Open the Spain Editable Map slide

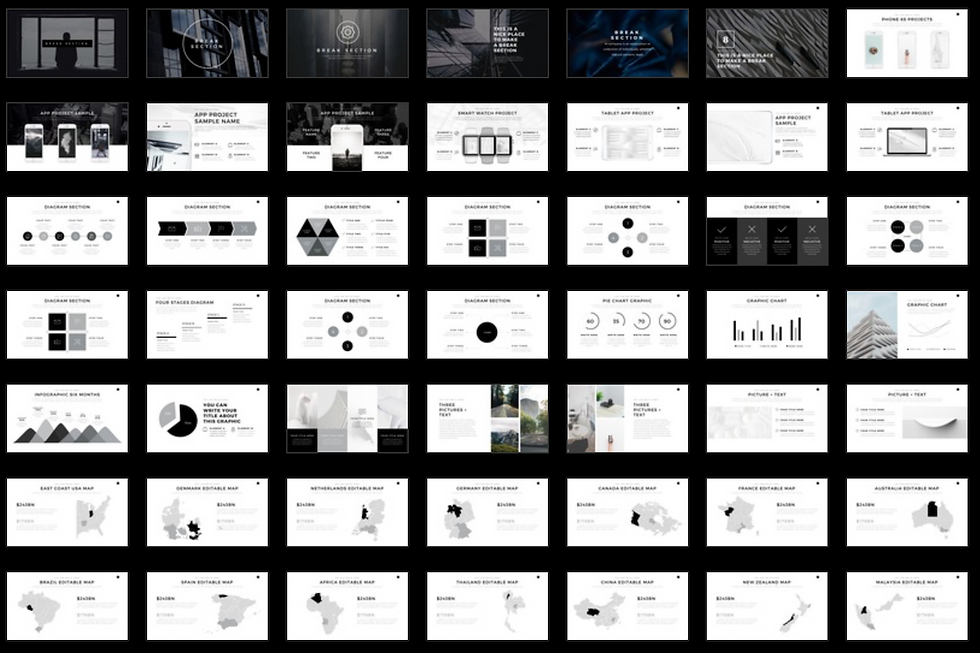coord(208,606)
